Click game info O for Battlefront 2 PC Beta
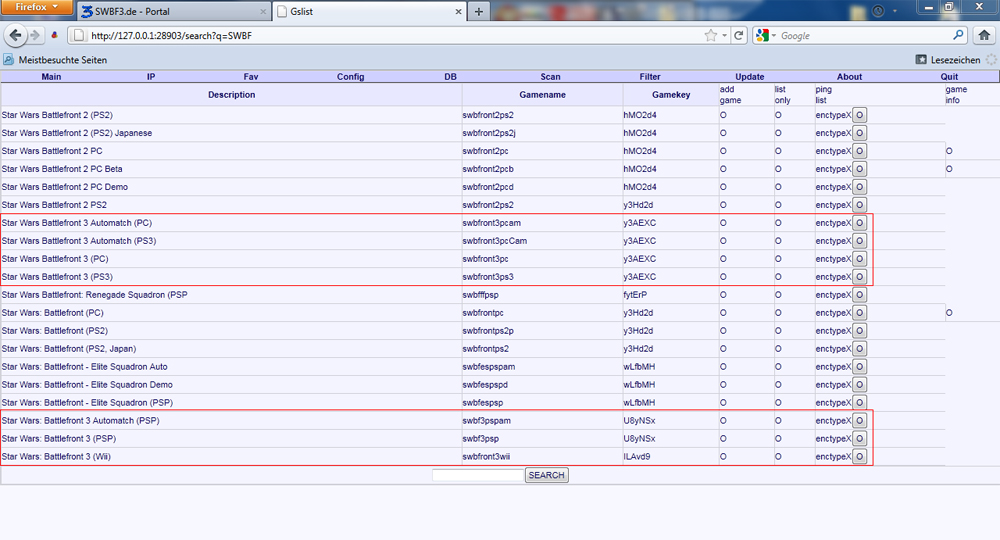 tap(949, 169)
